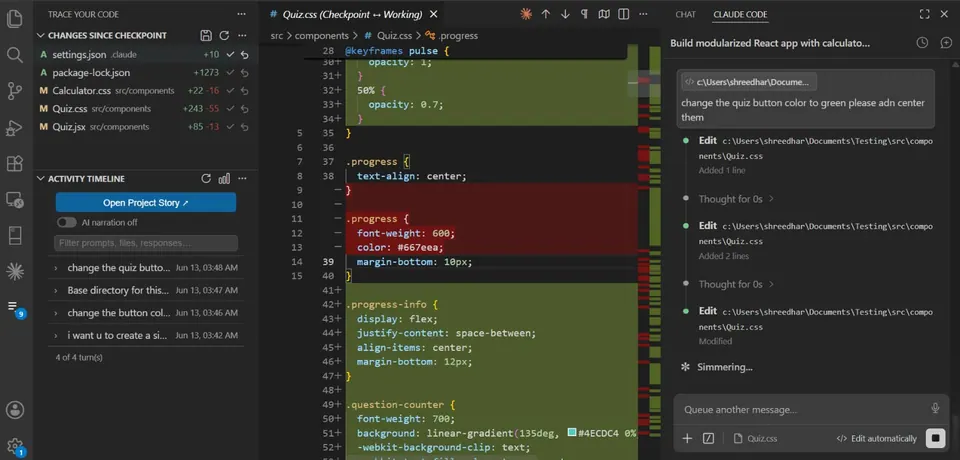960x460 pixels.
Task: Open more actions menu for Activity Timeline
Action: [243, 179]
